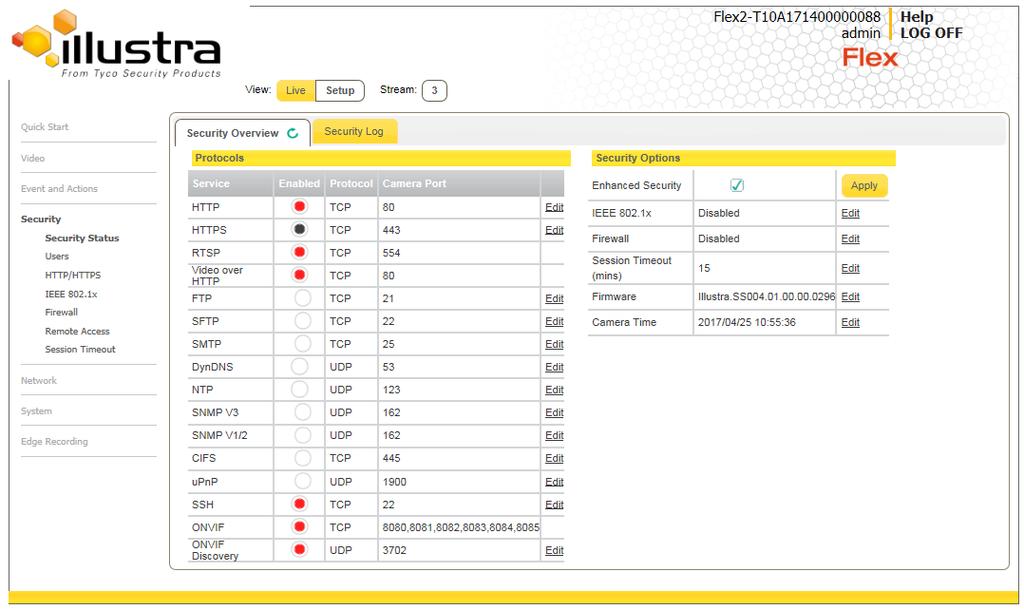Select Security Status in sidebar
The width and height of the screenshot is (1024, 610).
click(x=82, y=238)
